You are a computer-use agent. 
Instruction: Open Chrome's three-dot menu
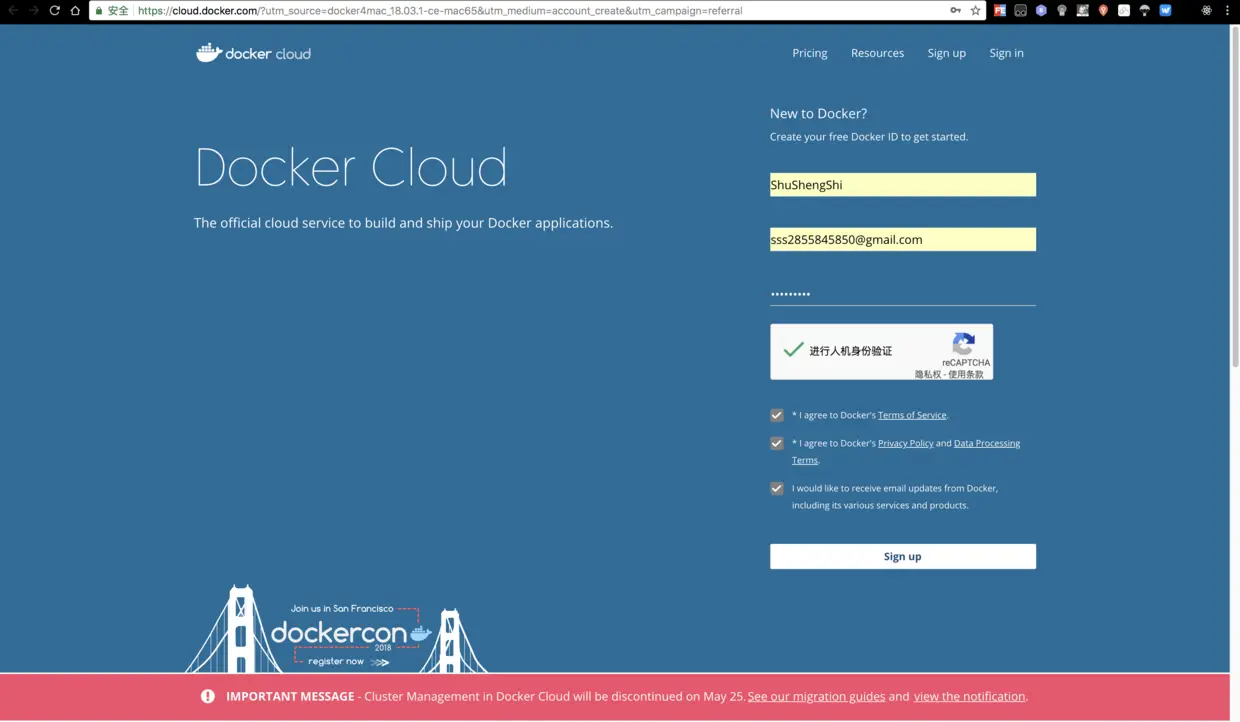pyautogui.click(x=1227, y=10)
